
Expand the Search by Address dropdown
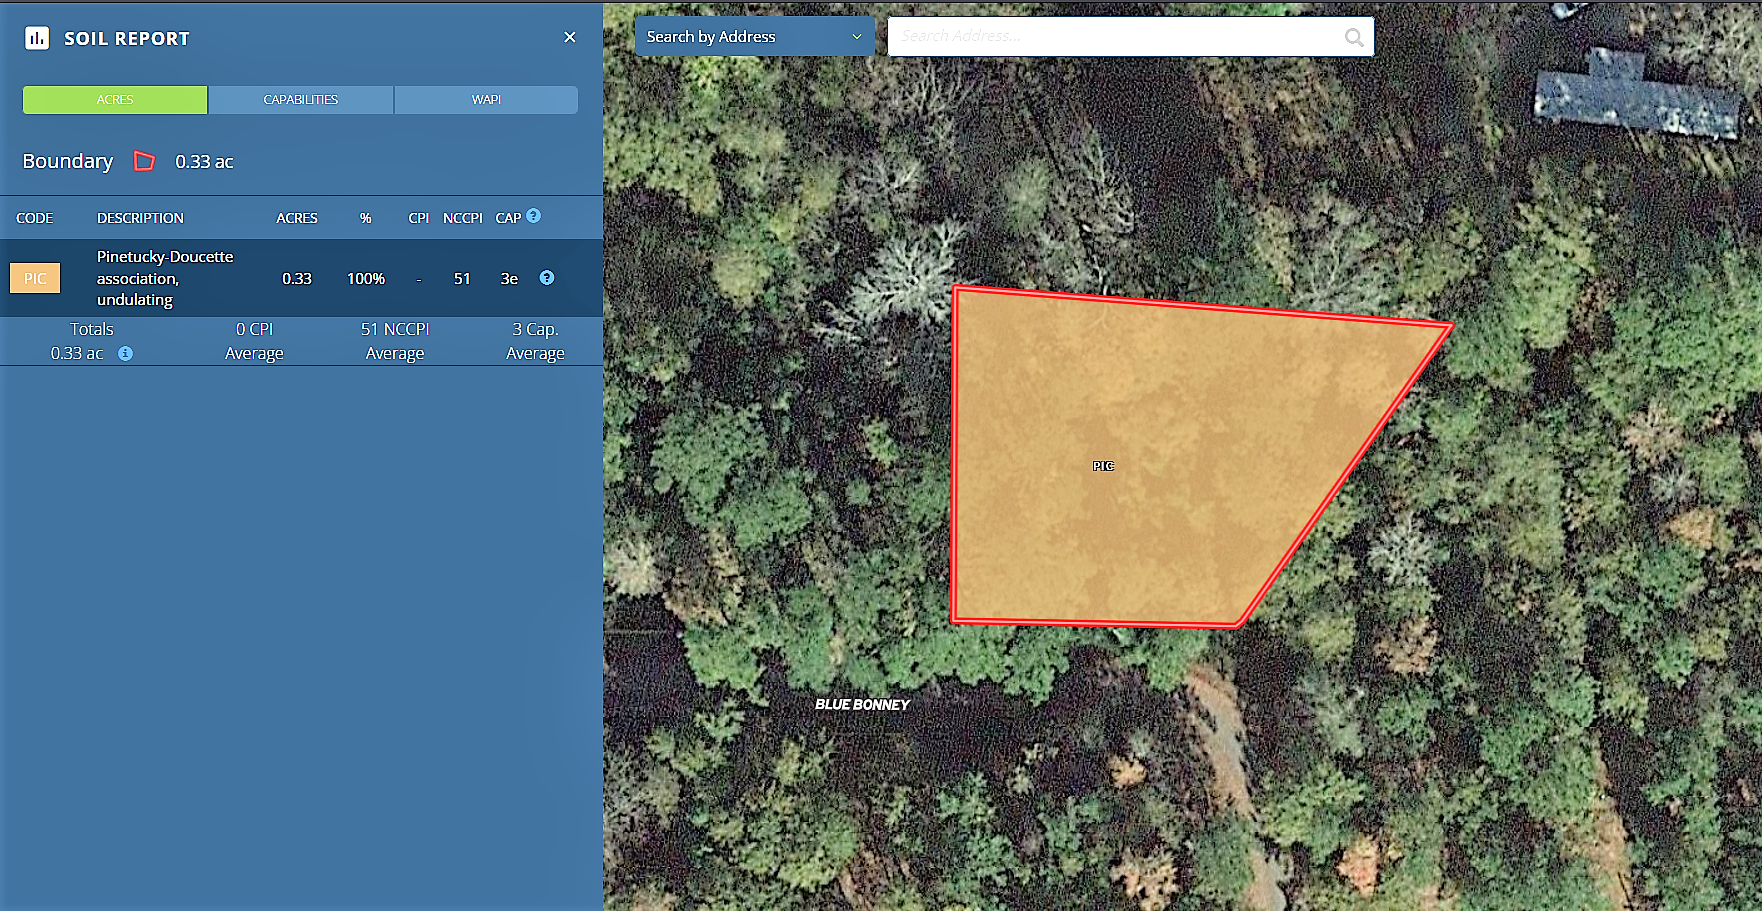pos(754,37)
